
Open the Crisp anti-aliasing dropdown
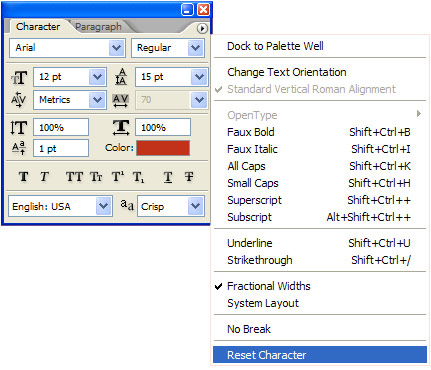click(x=196, y=206)
